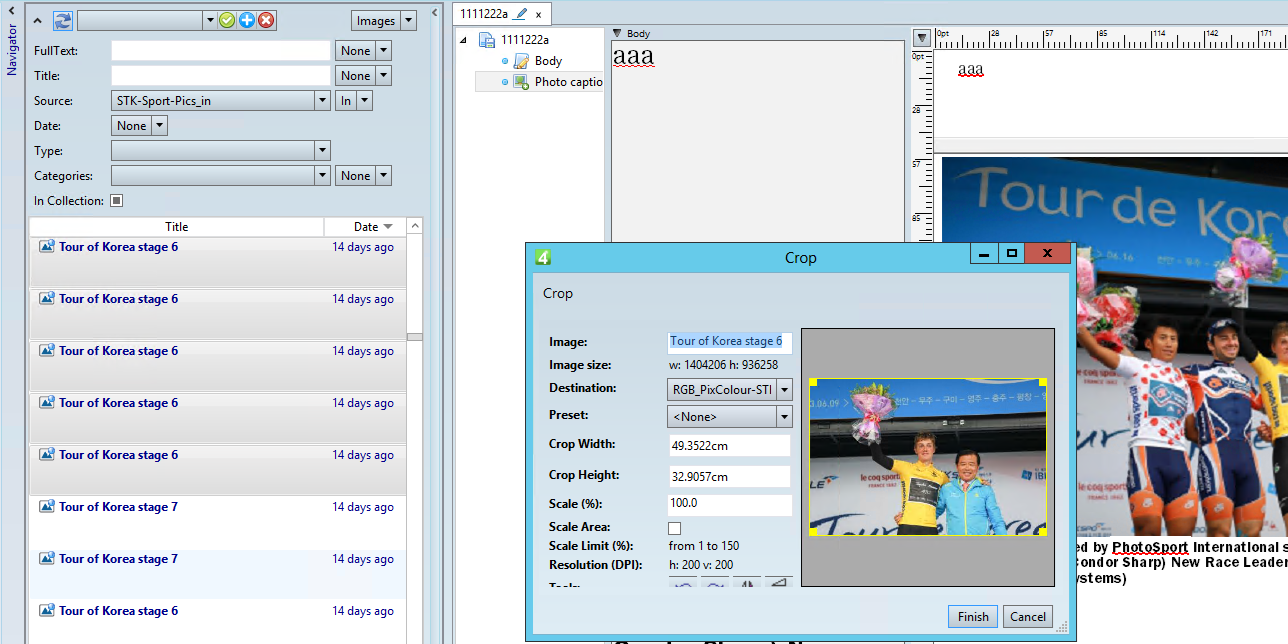Screen dimensions: 1288x644
Task: Click the Crop Width field
Action: pyautogui.click(x=730, y=445)
